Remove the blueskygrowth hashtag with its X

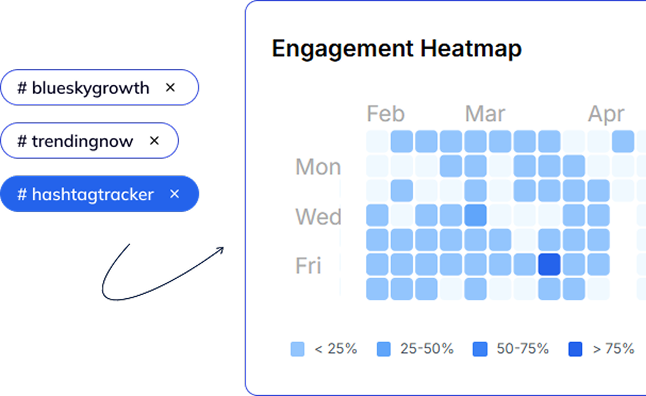click(x=170, y=87)
